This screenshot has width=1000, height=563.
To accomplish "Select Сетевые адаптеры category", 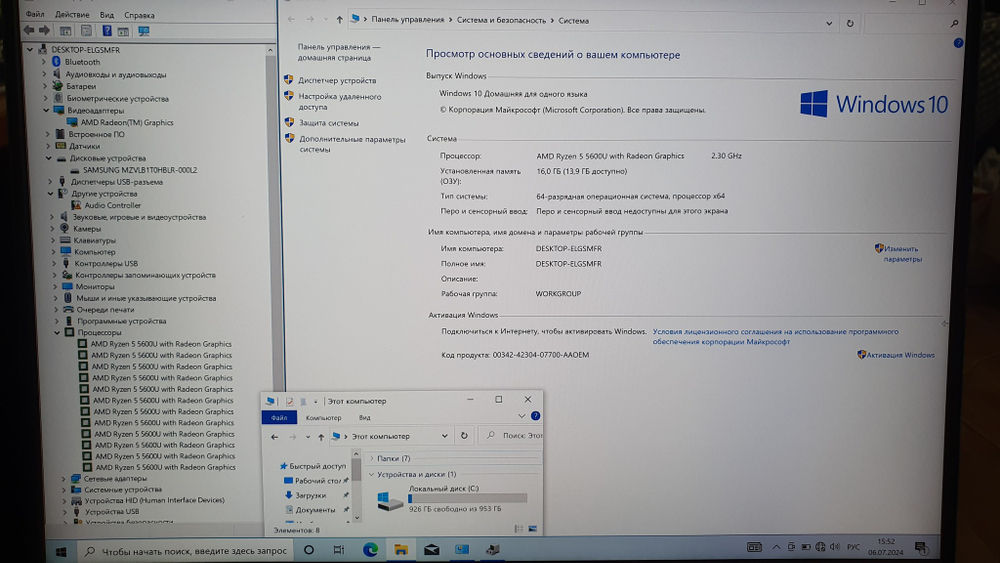I will point(115,478).
